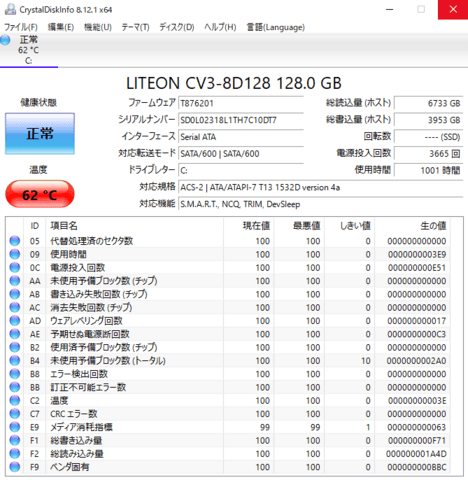Viewport: 468px width, 480px height.
Task: Select the 代替処理済のセクタ数 row name
Action: point(92,241)
